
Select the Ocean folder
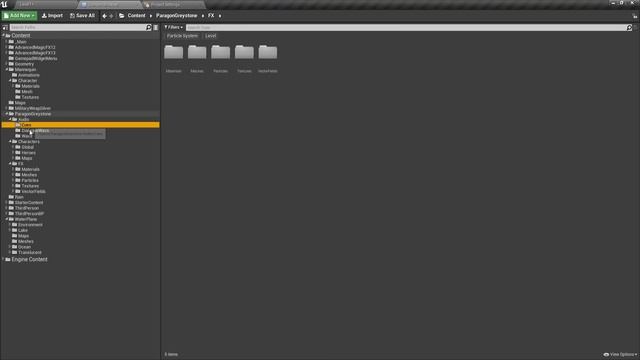point(24,247)
